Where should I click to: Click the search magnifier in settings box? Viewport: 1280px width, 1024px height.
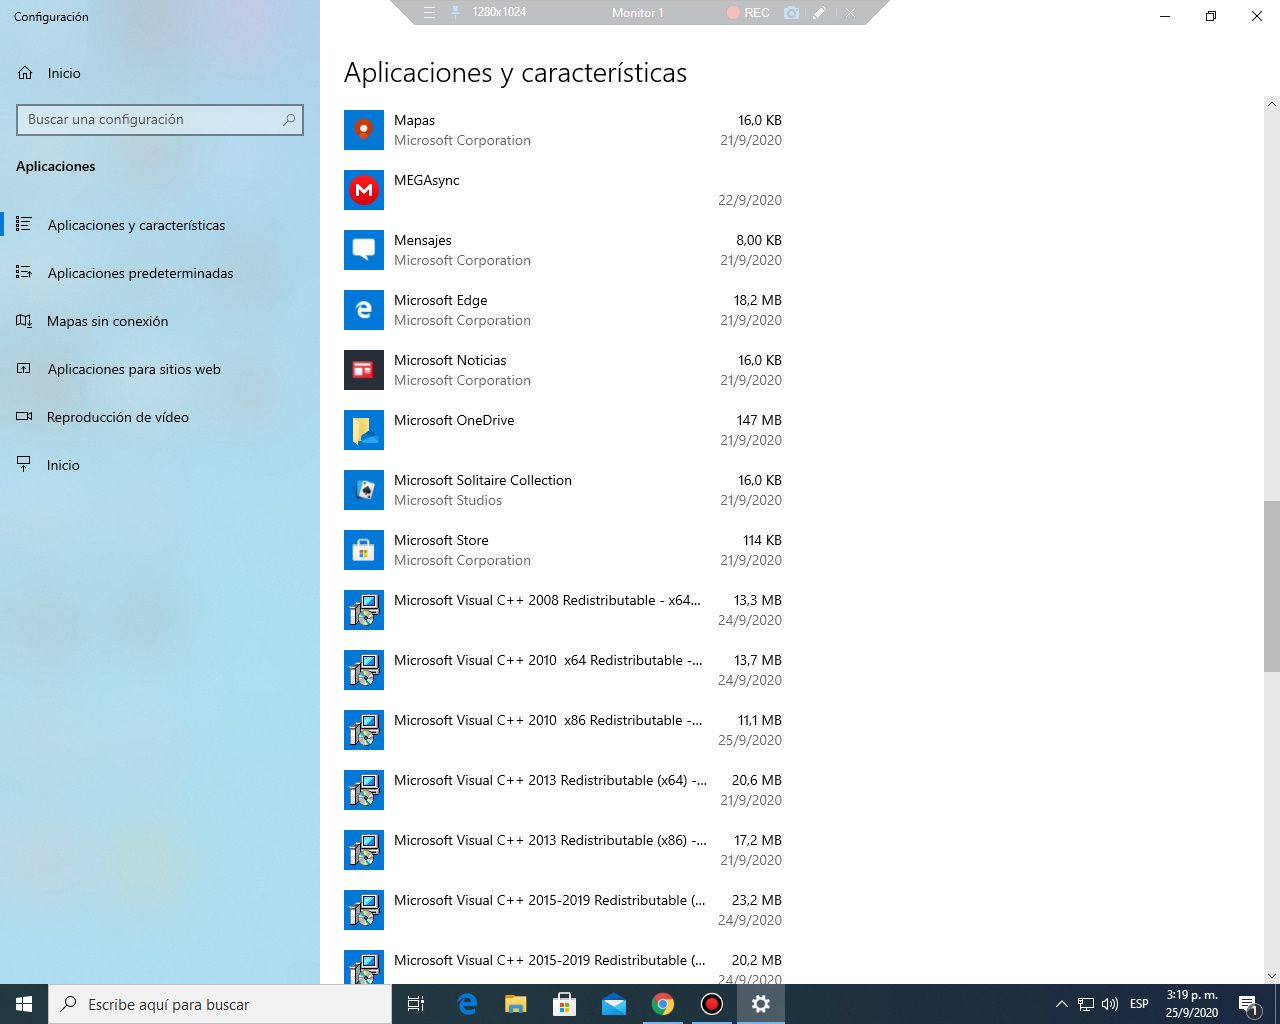point(289,119)
